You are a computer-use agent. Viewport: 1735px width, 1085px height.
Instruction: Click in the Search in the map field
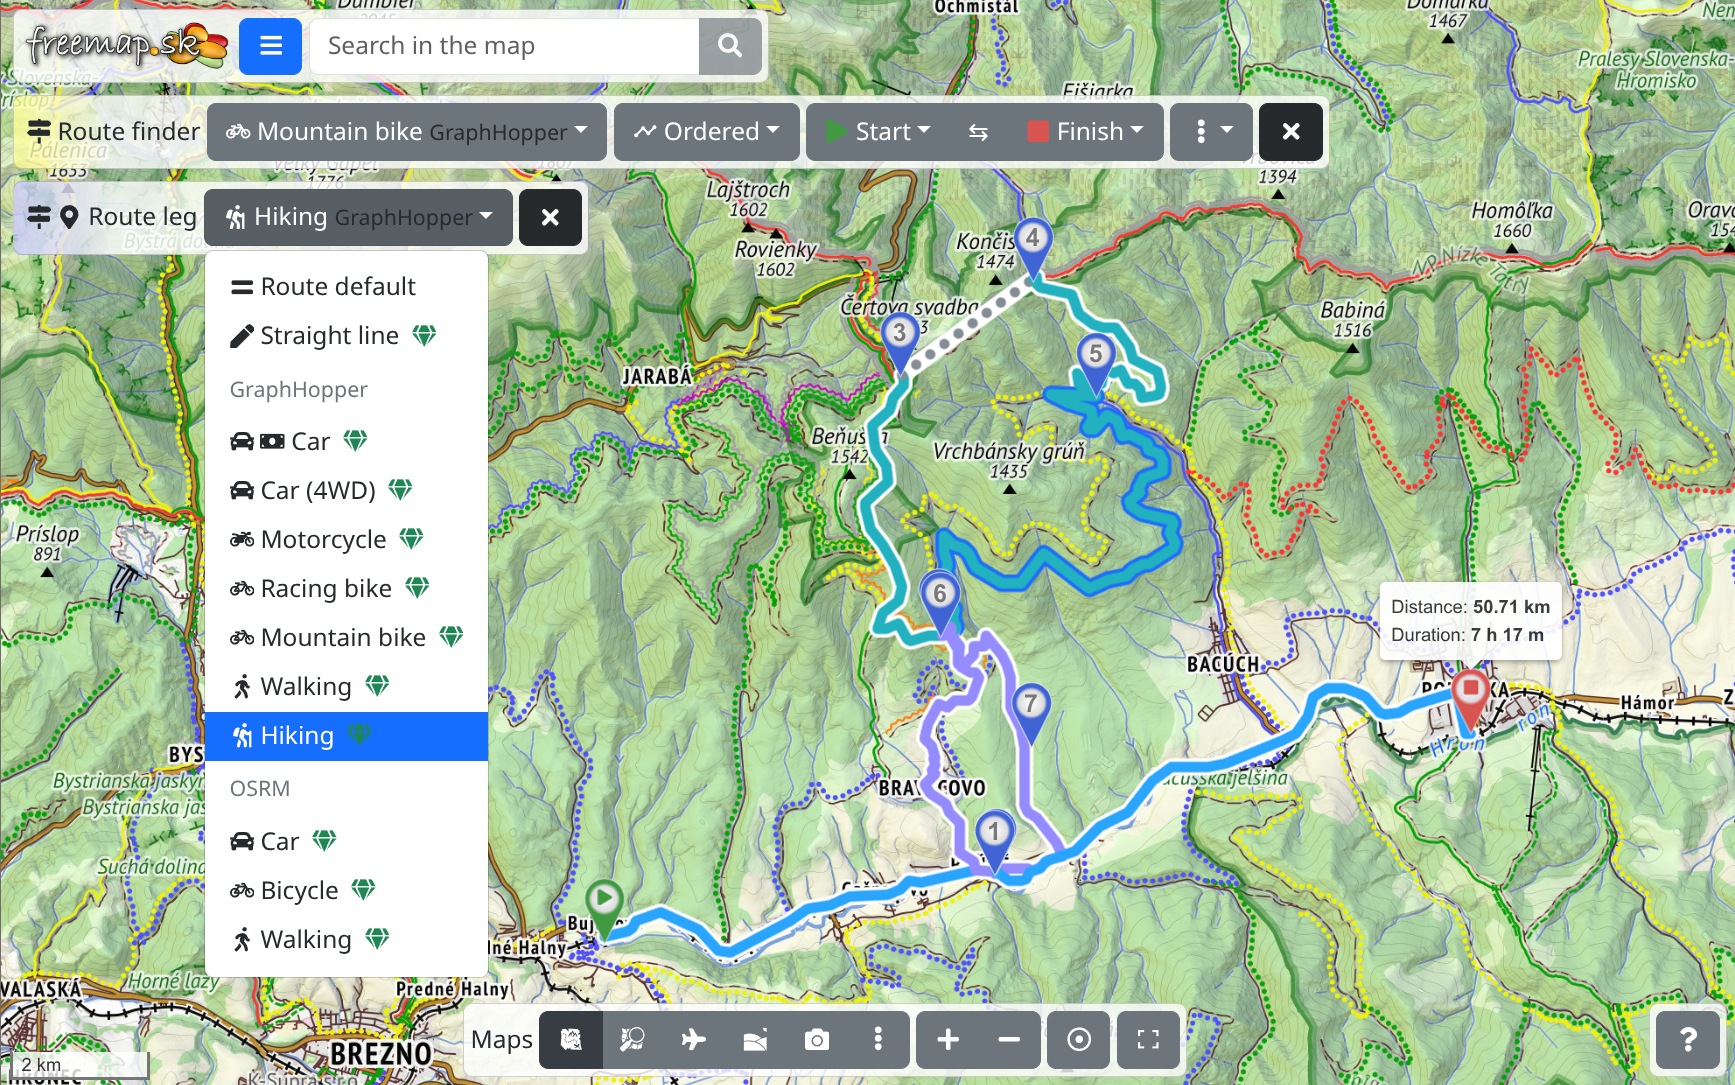504,46
